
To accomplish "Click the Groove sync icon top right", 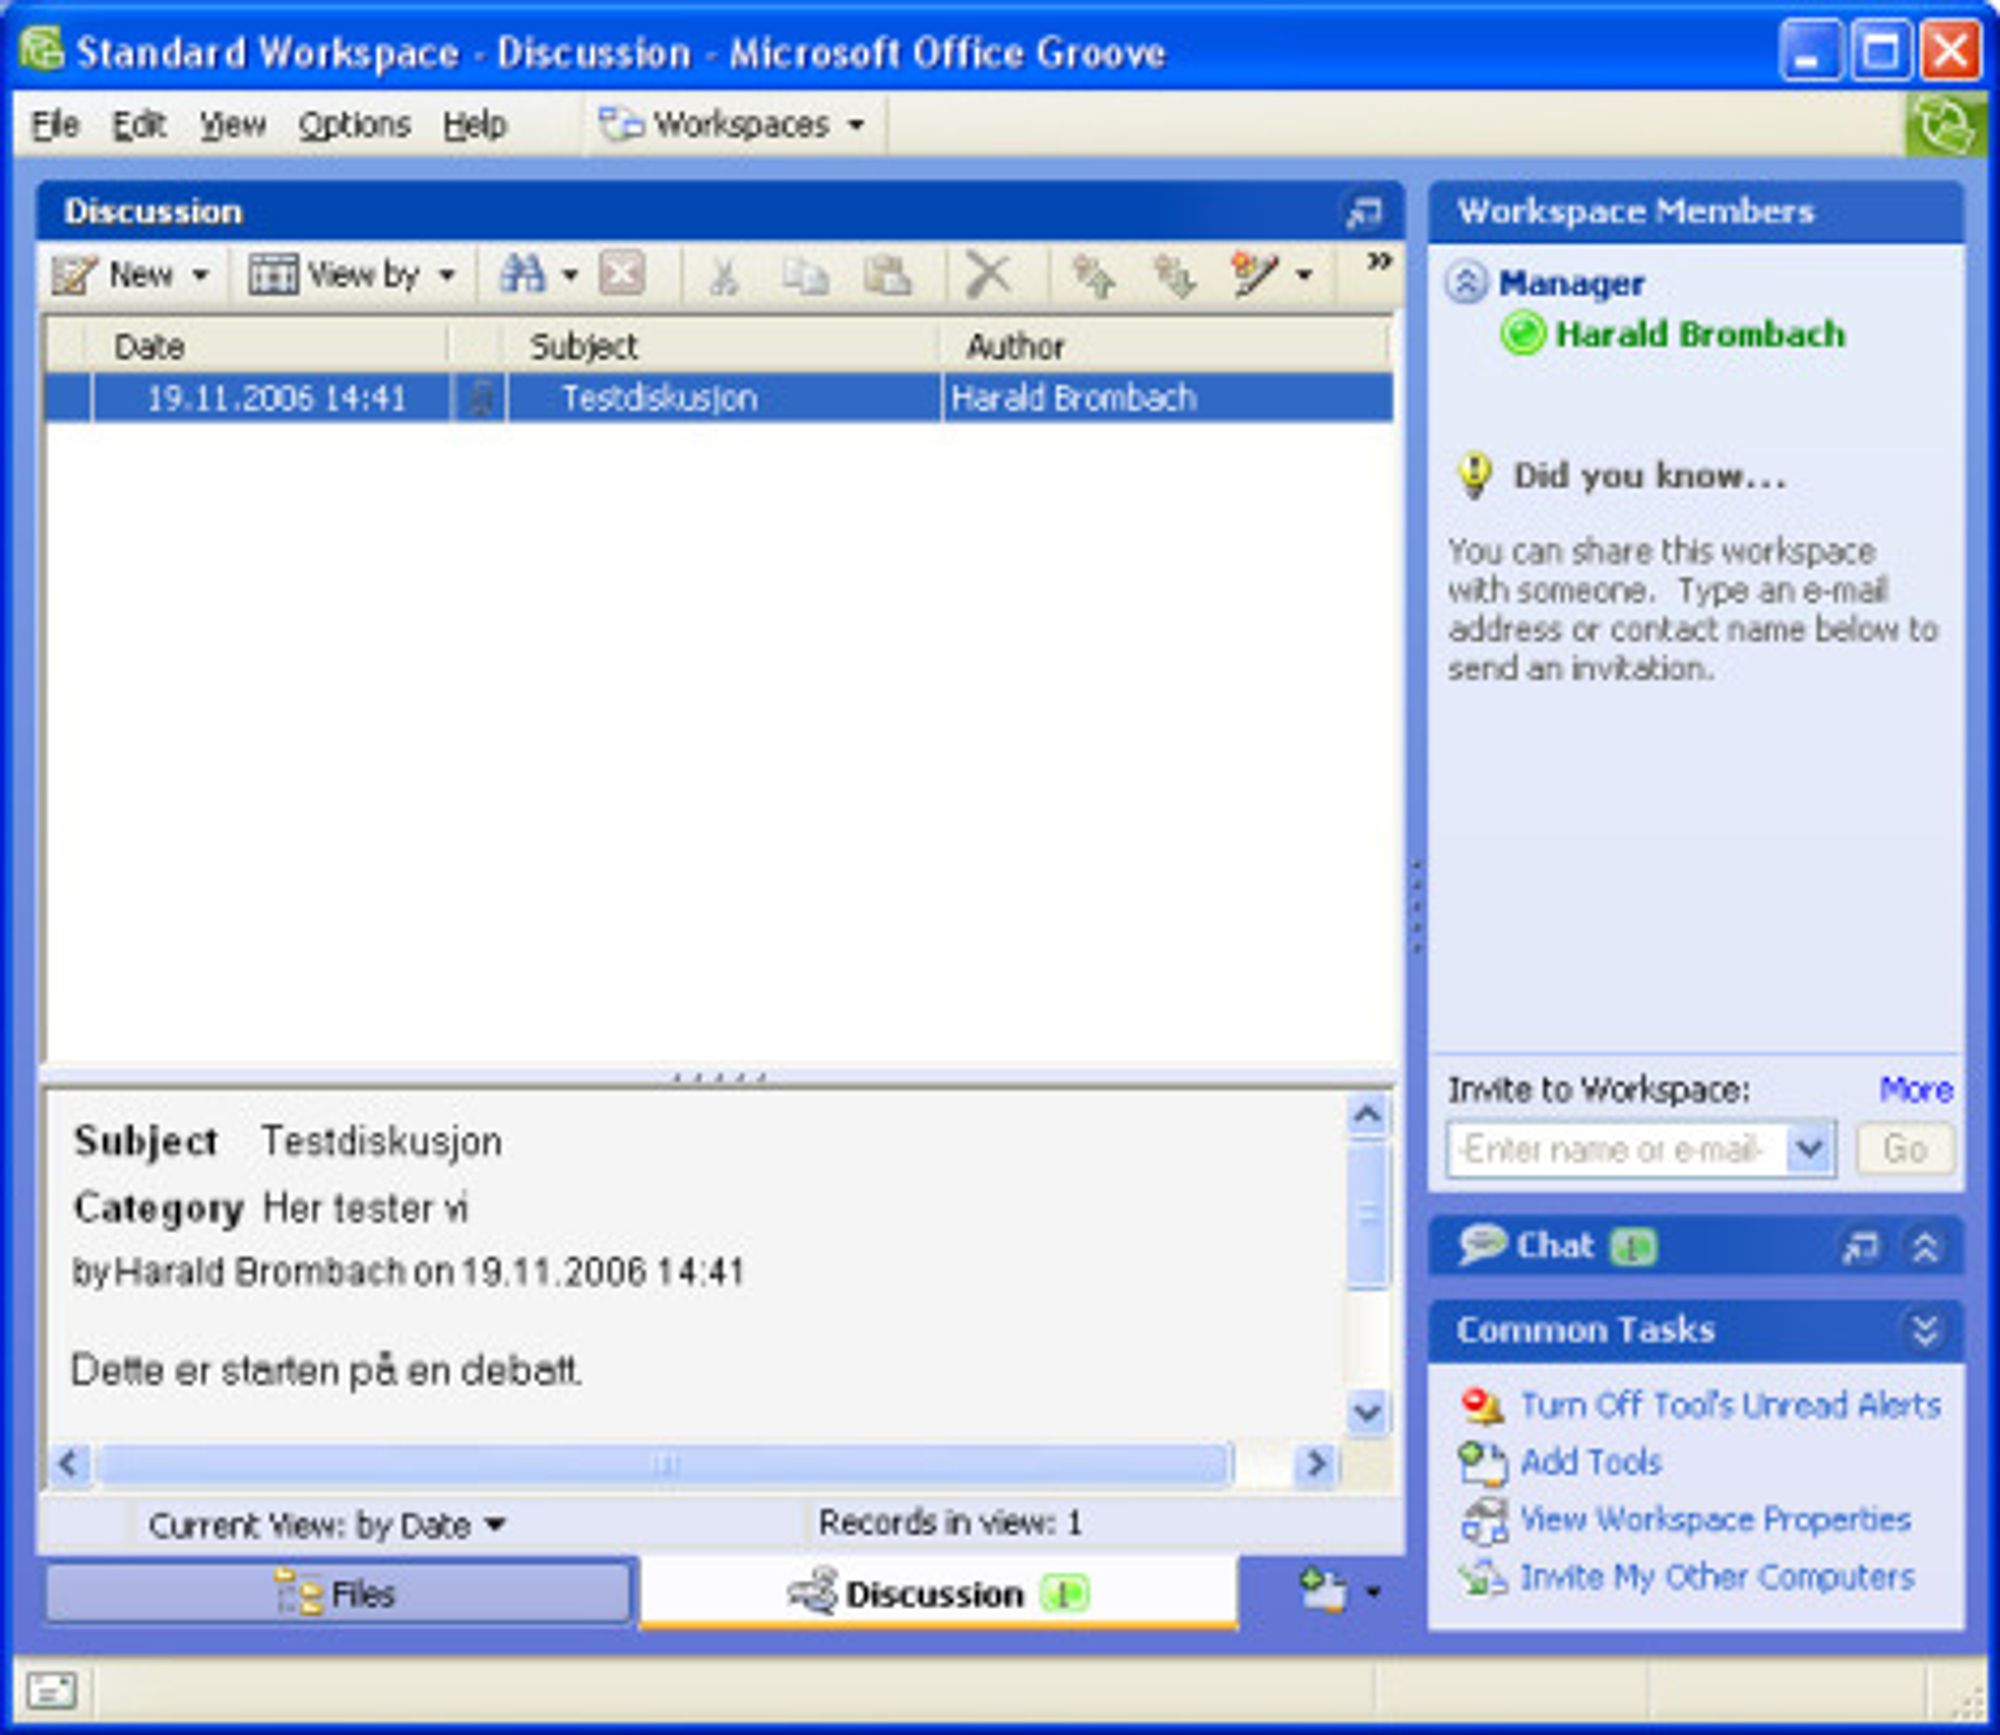I will 1944,125.
